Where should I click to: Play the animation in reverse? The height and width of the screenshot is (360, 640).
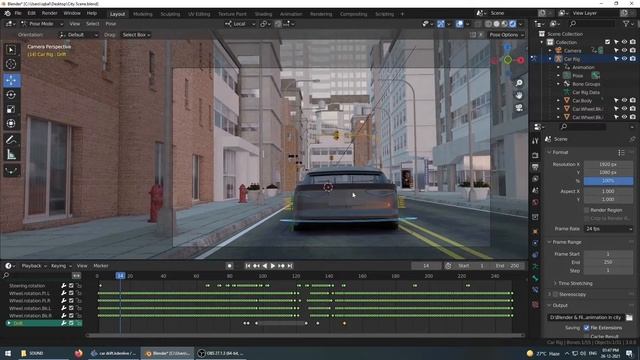click(264, 266)
